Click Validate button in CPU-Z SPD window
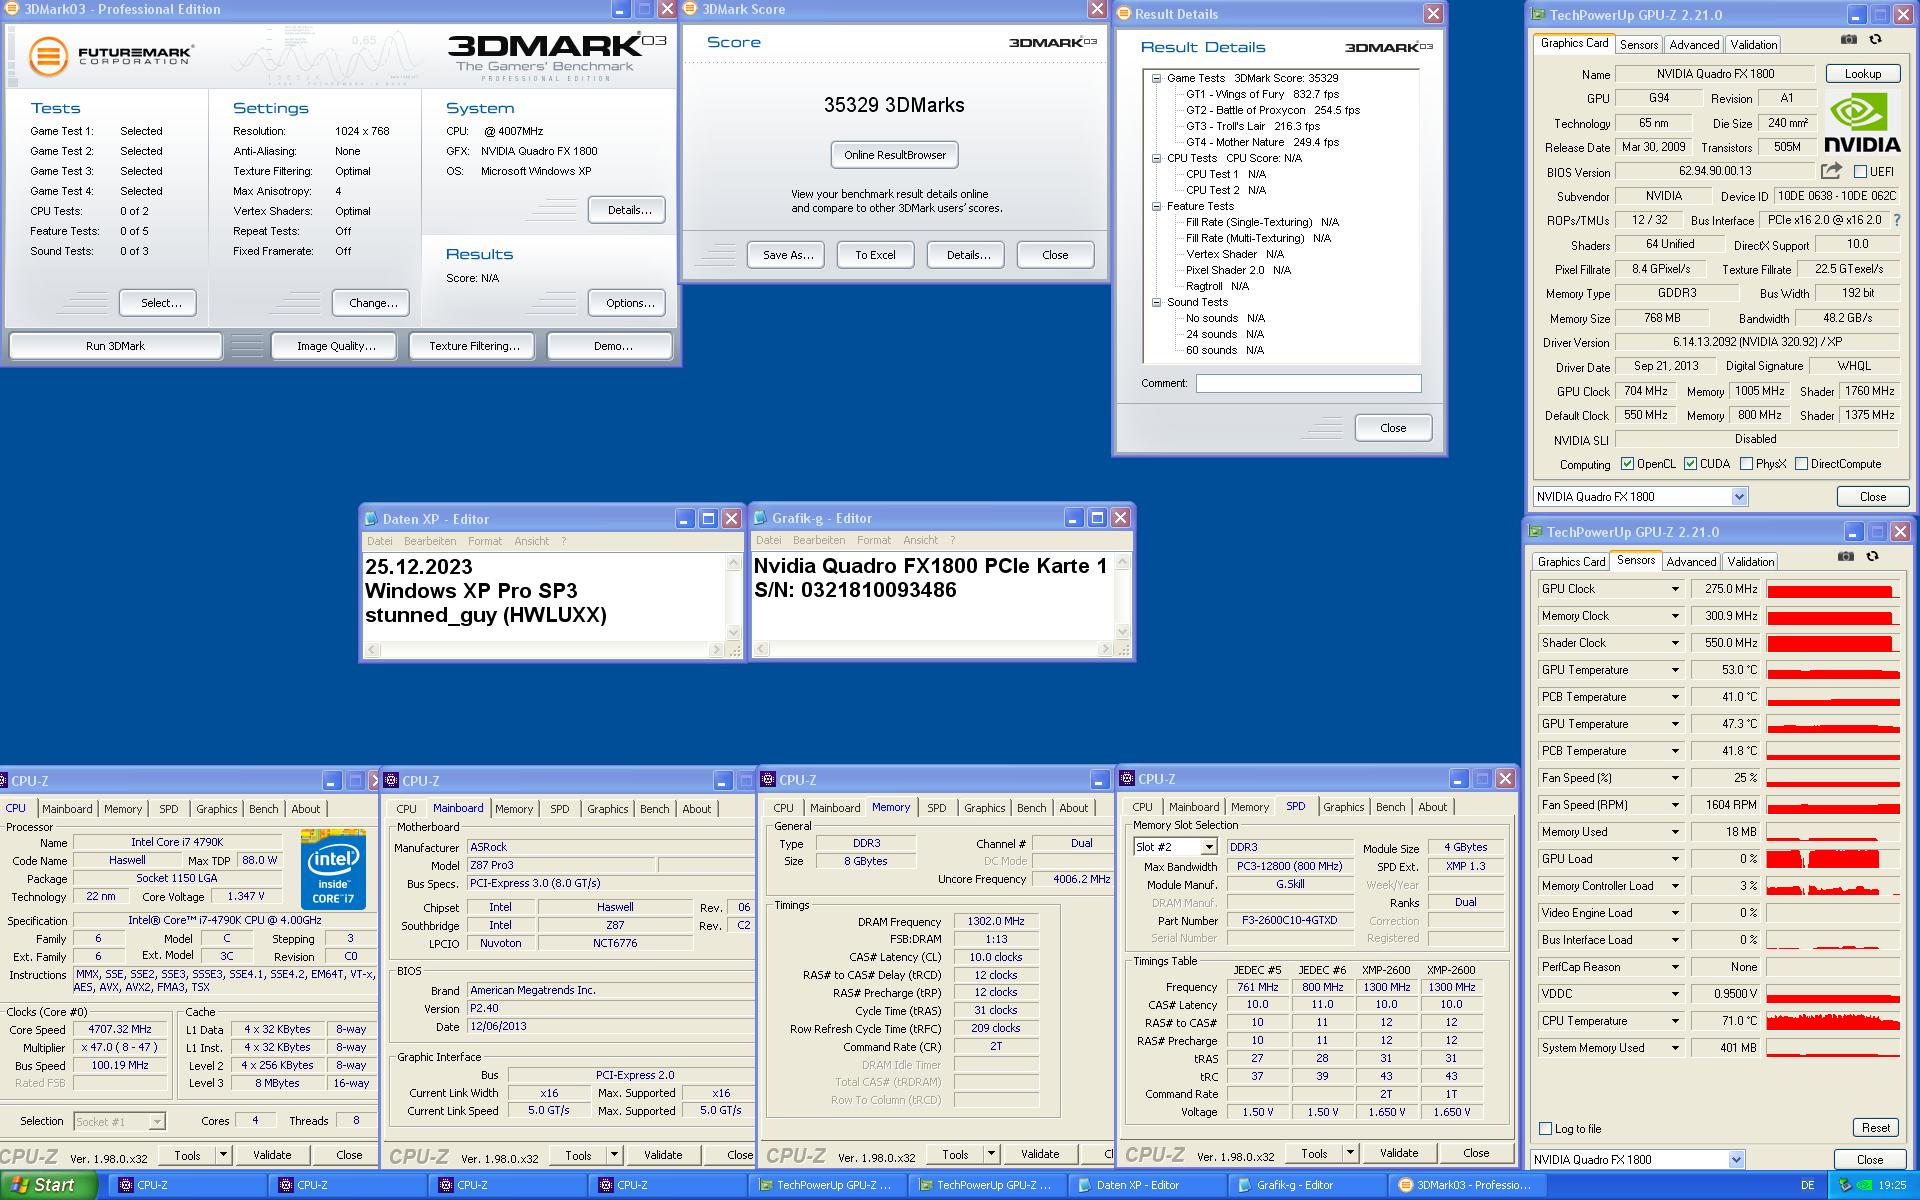 (x=1398, y=1153)
